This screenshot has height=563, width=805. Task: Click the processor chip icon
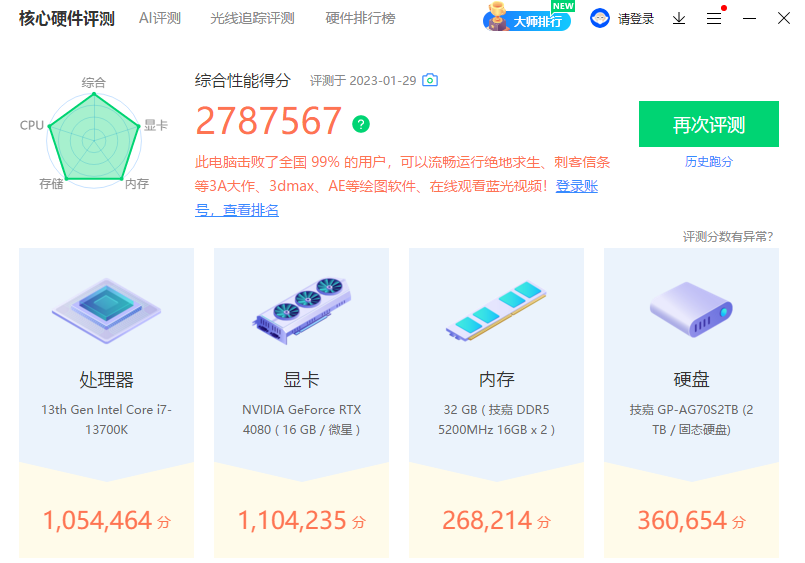coord(105,309)
